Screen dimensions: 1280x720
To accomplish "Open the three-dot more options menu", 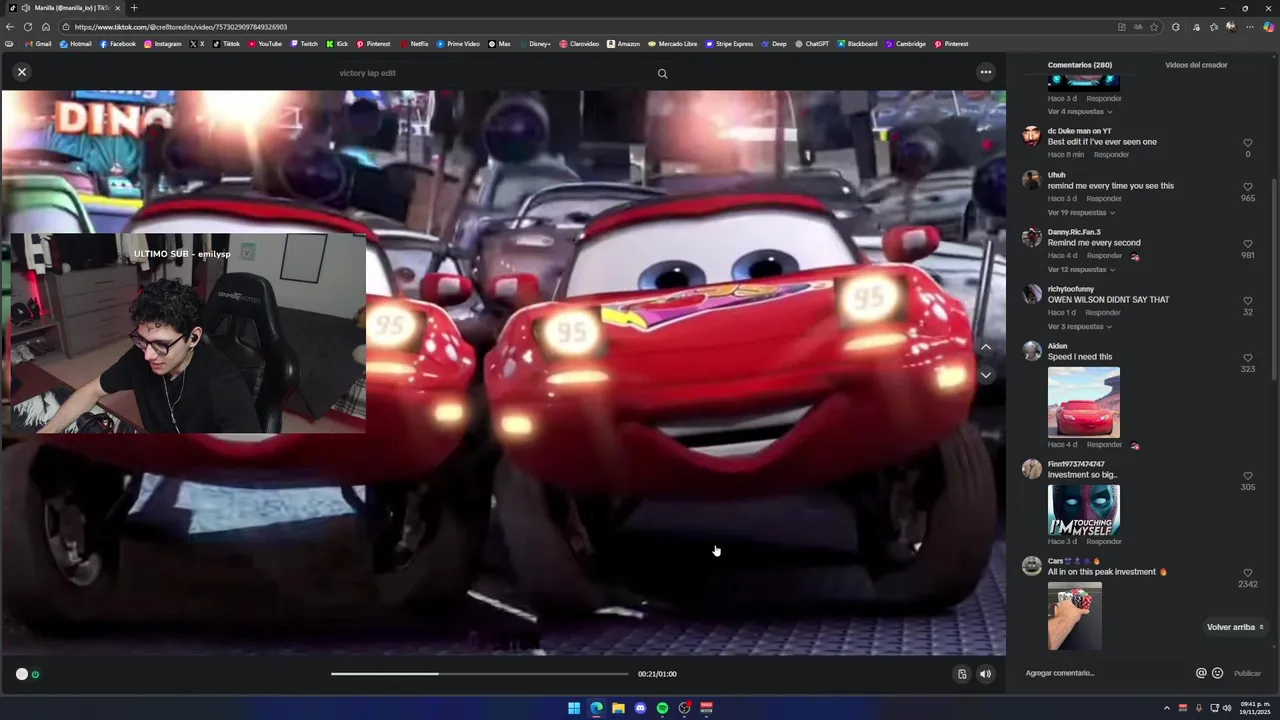I will (x=985, y=72).
